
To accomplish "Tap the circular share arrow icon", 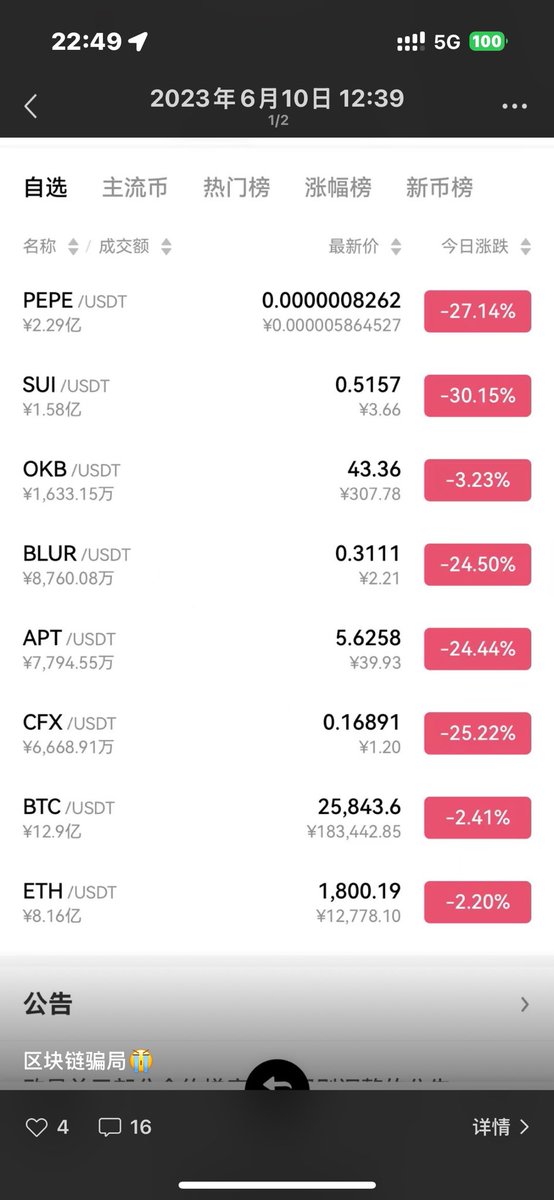I will [277, 1078].
